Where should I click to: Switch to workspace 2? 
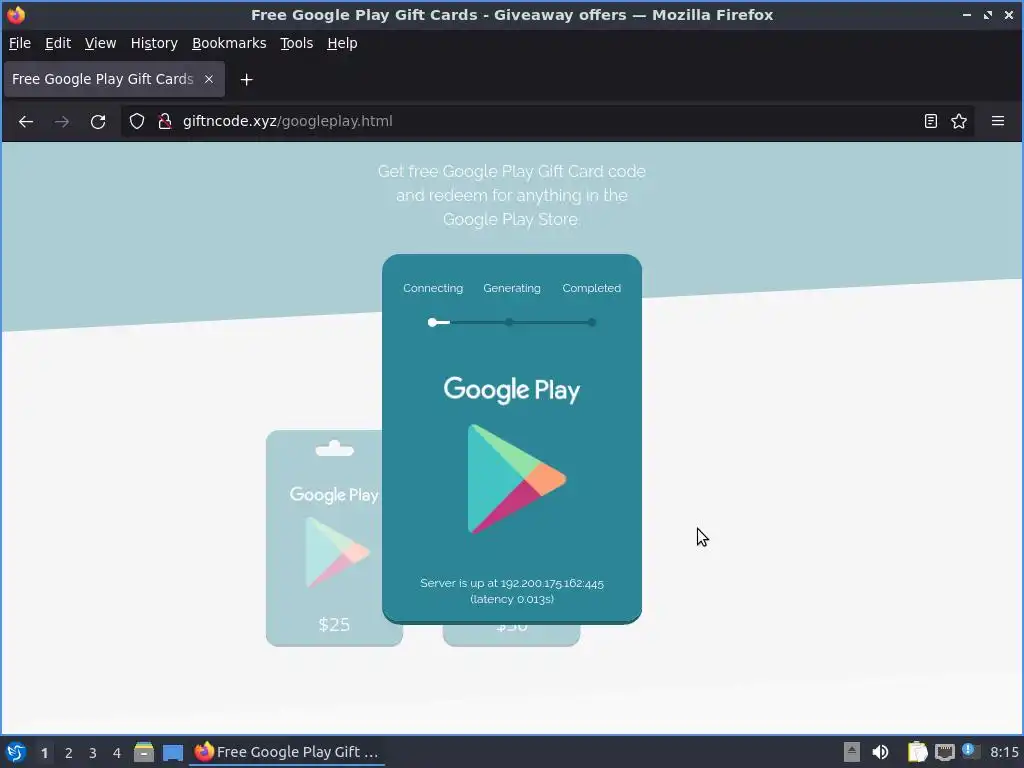69,753
